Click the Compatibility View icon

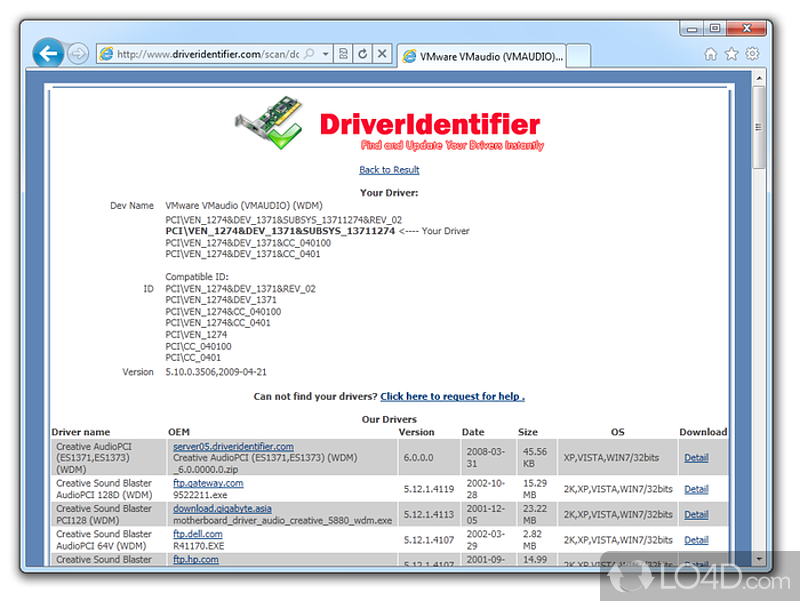coord(343,54)
